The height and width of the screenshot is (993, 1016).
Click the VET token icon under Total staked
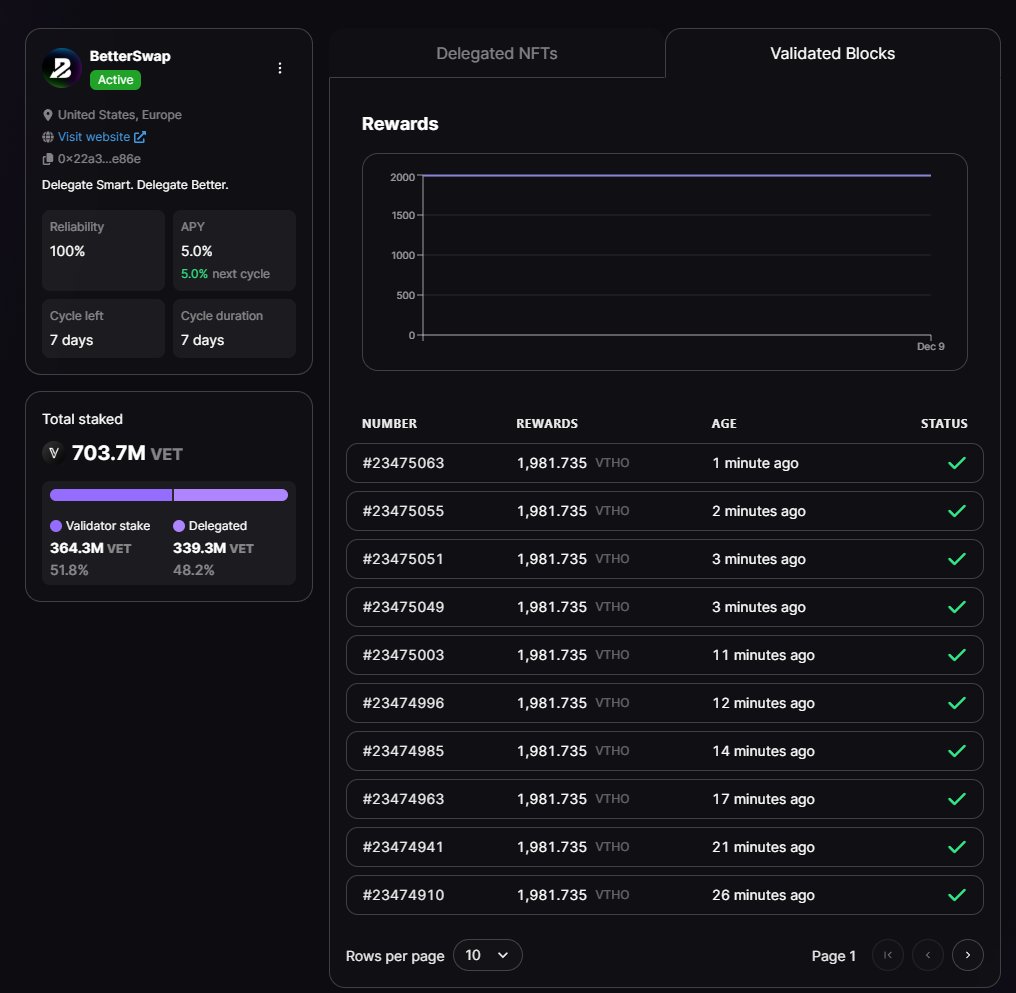coord(54,453)
